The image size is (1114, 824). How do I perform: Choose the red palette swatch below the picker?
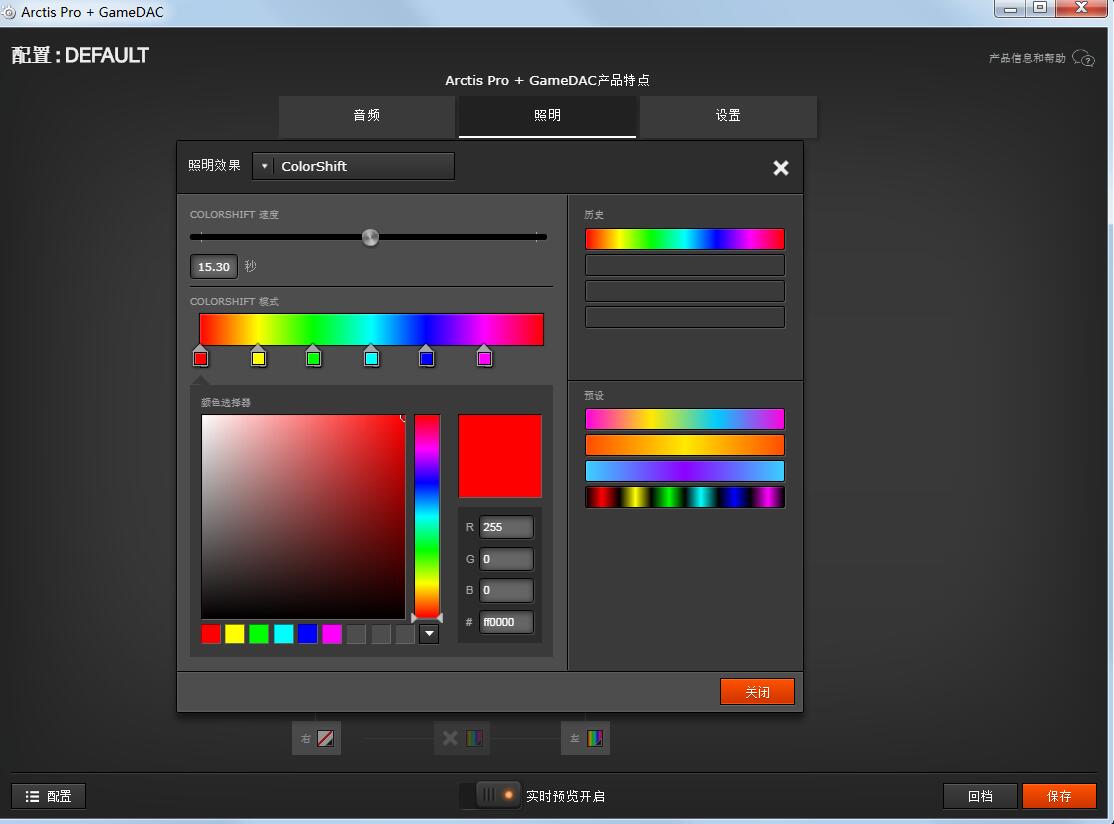point(211,634)
